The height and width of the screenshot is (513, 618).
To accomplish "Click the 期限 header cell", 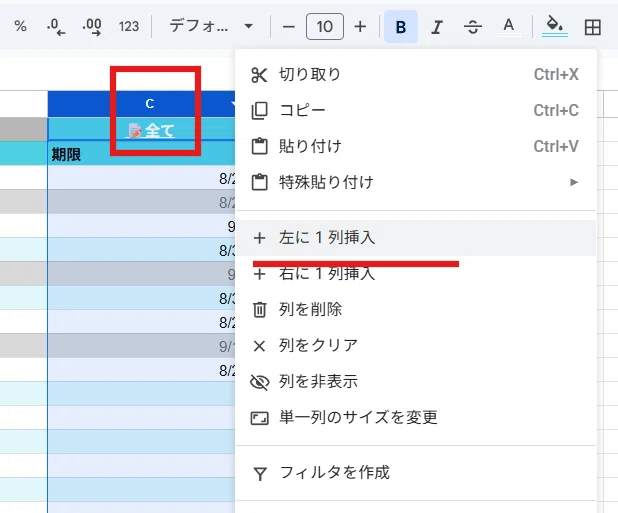I will tap(141, 154).
